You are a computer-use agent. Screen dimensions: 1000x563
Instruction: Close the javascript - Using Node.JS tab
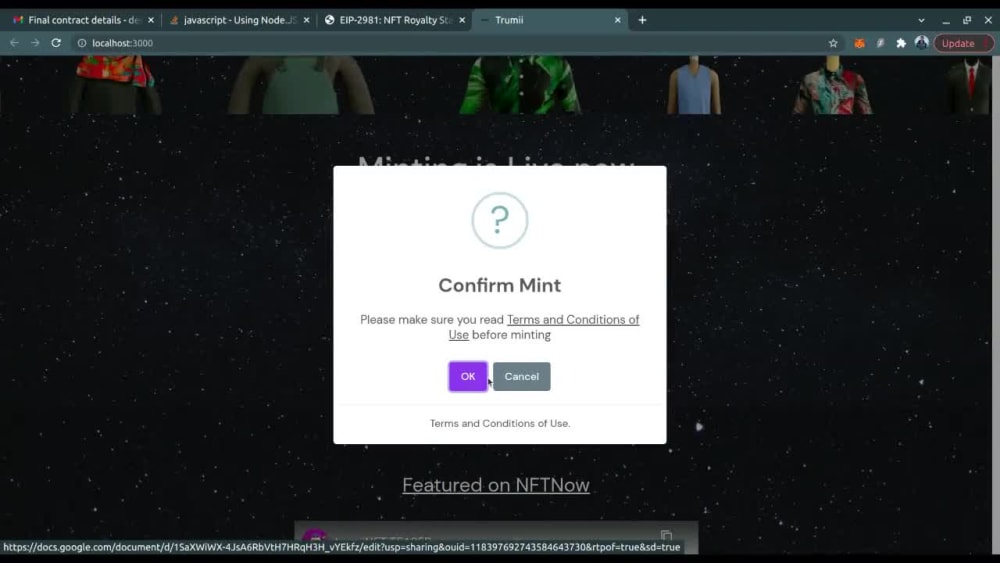(307, 20)
